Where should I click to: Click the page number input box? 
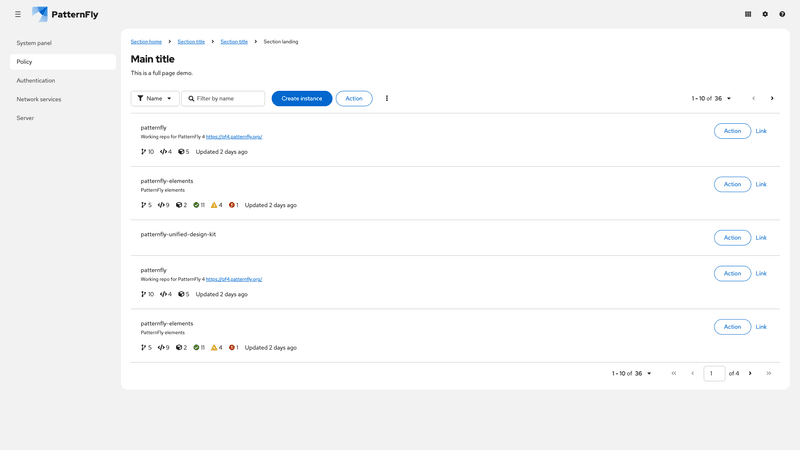pyautogui.click(x=714, y=373)
